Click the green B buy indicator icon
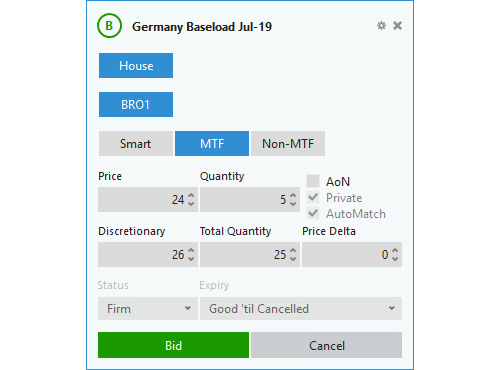 [x=109, y=26]
